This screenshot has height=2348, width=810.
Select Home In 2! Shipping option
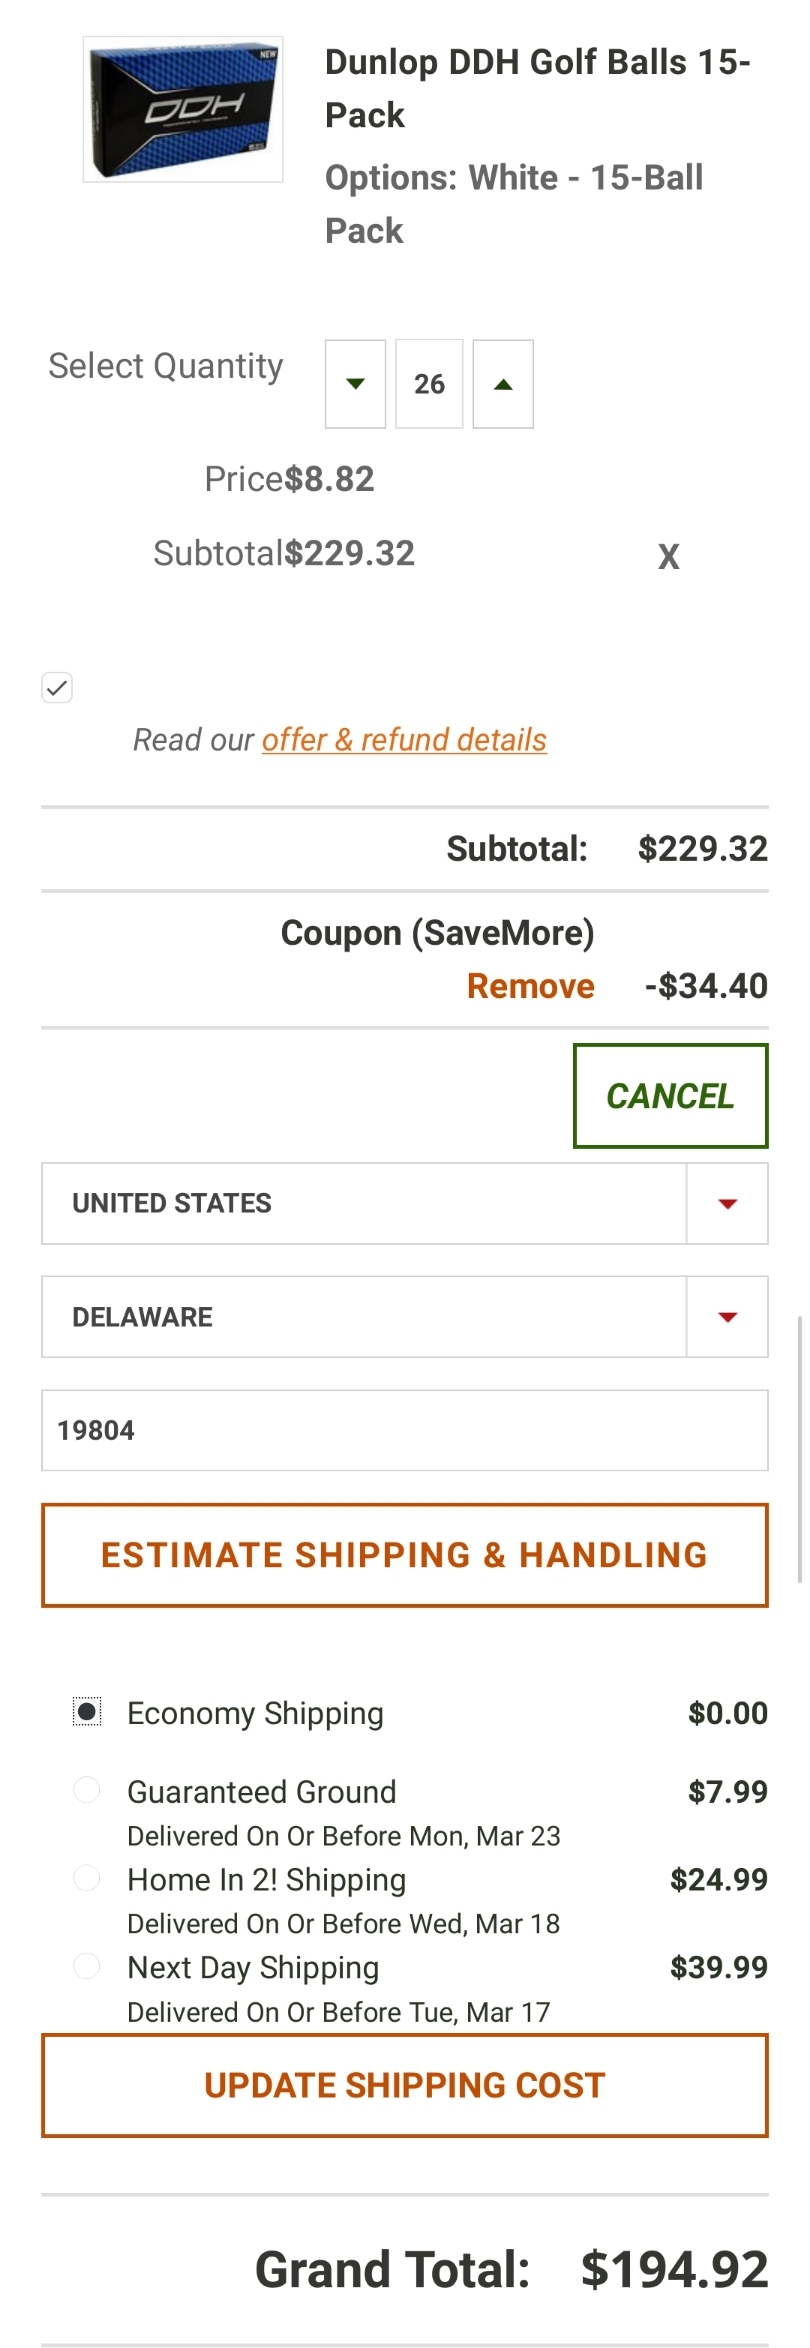click(x=87, y=1878)
